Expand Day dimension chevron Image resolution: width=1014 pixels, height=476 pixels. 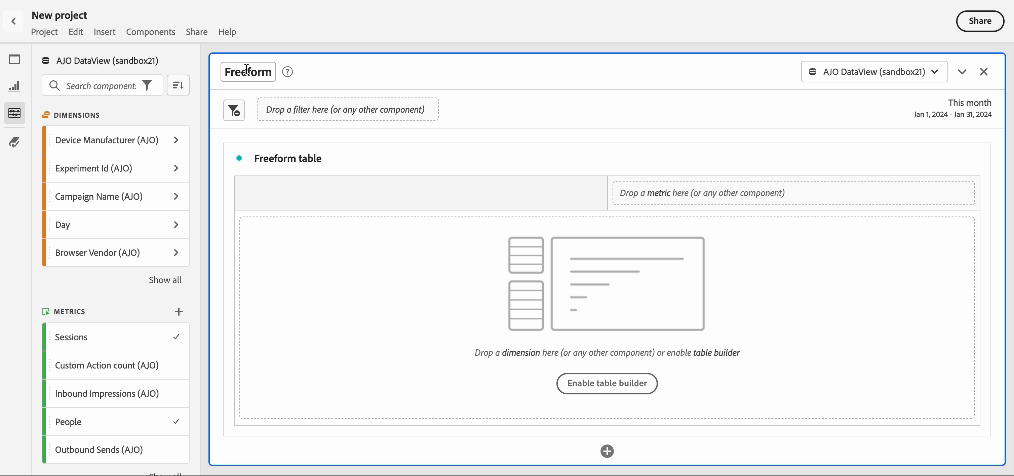(x=176, y=225)
